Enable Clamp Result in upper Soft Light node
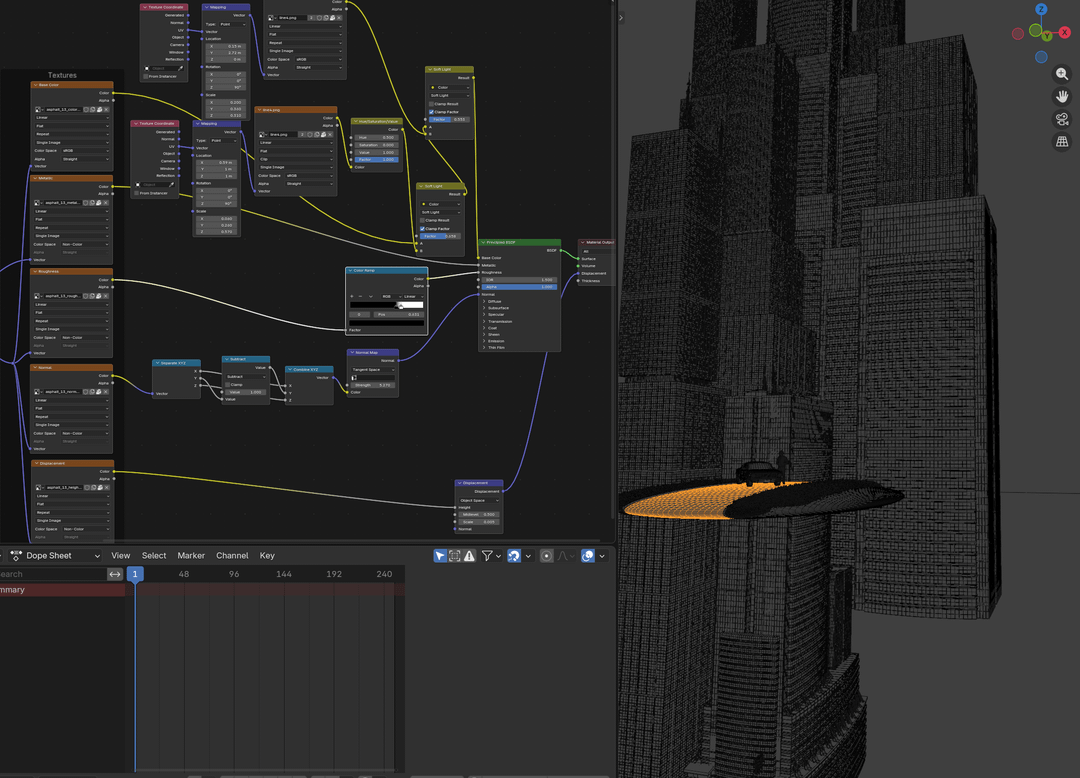This screenshot has width=1080, height=778. [432, 104]
